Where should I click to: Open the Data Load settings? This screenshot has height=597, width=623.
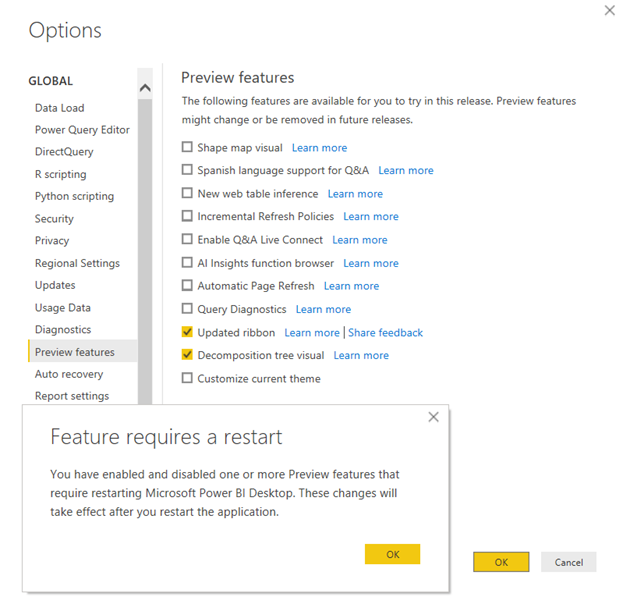tap(59, 108)
